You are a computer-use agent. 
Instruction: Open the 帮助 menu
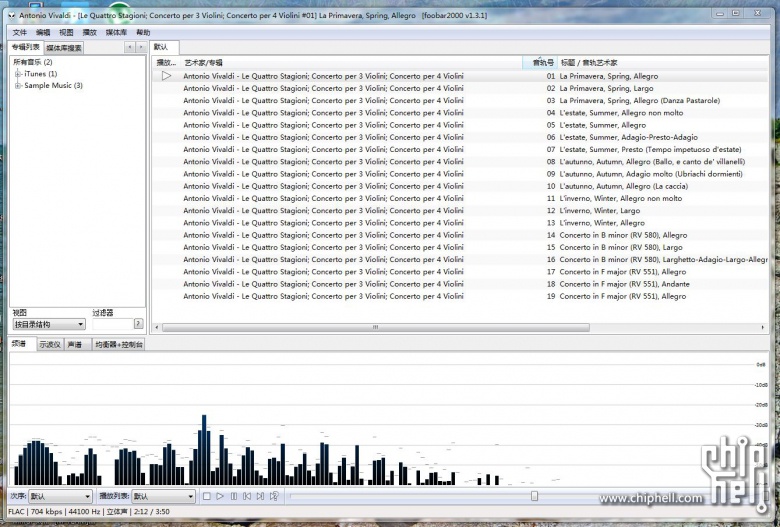(143, 32)
